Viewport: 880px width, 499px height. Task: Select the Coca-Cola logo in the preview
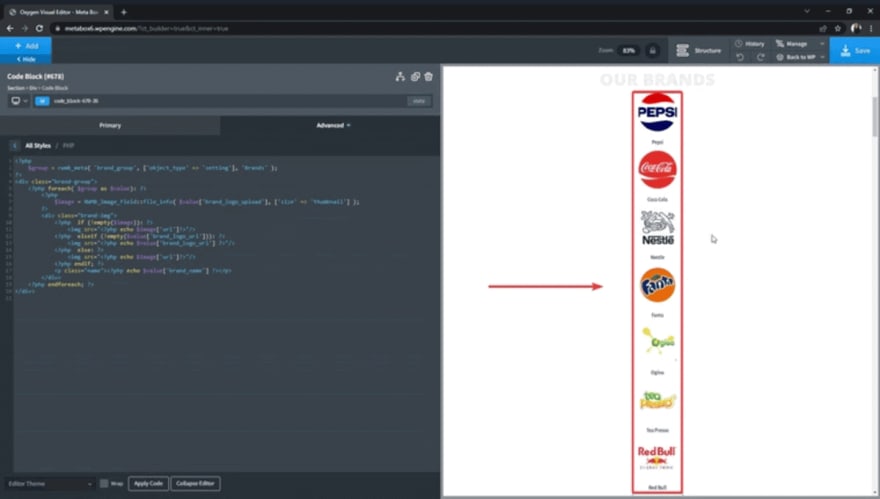point(657,170)
